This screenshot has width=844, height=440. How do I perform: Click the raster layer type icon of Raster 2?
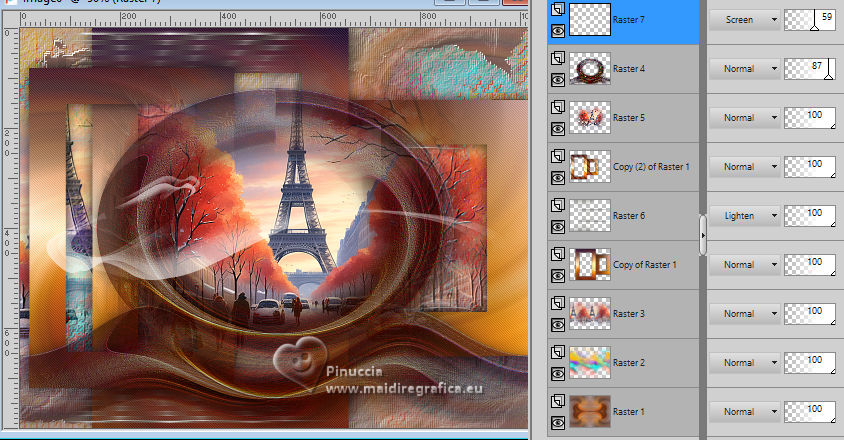coord(558,352)
